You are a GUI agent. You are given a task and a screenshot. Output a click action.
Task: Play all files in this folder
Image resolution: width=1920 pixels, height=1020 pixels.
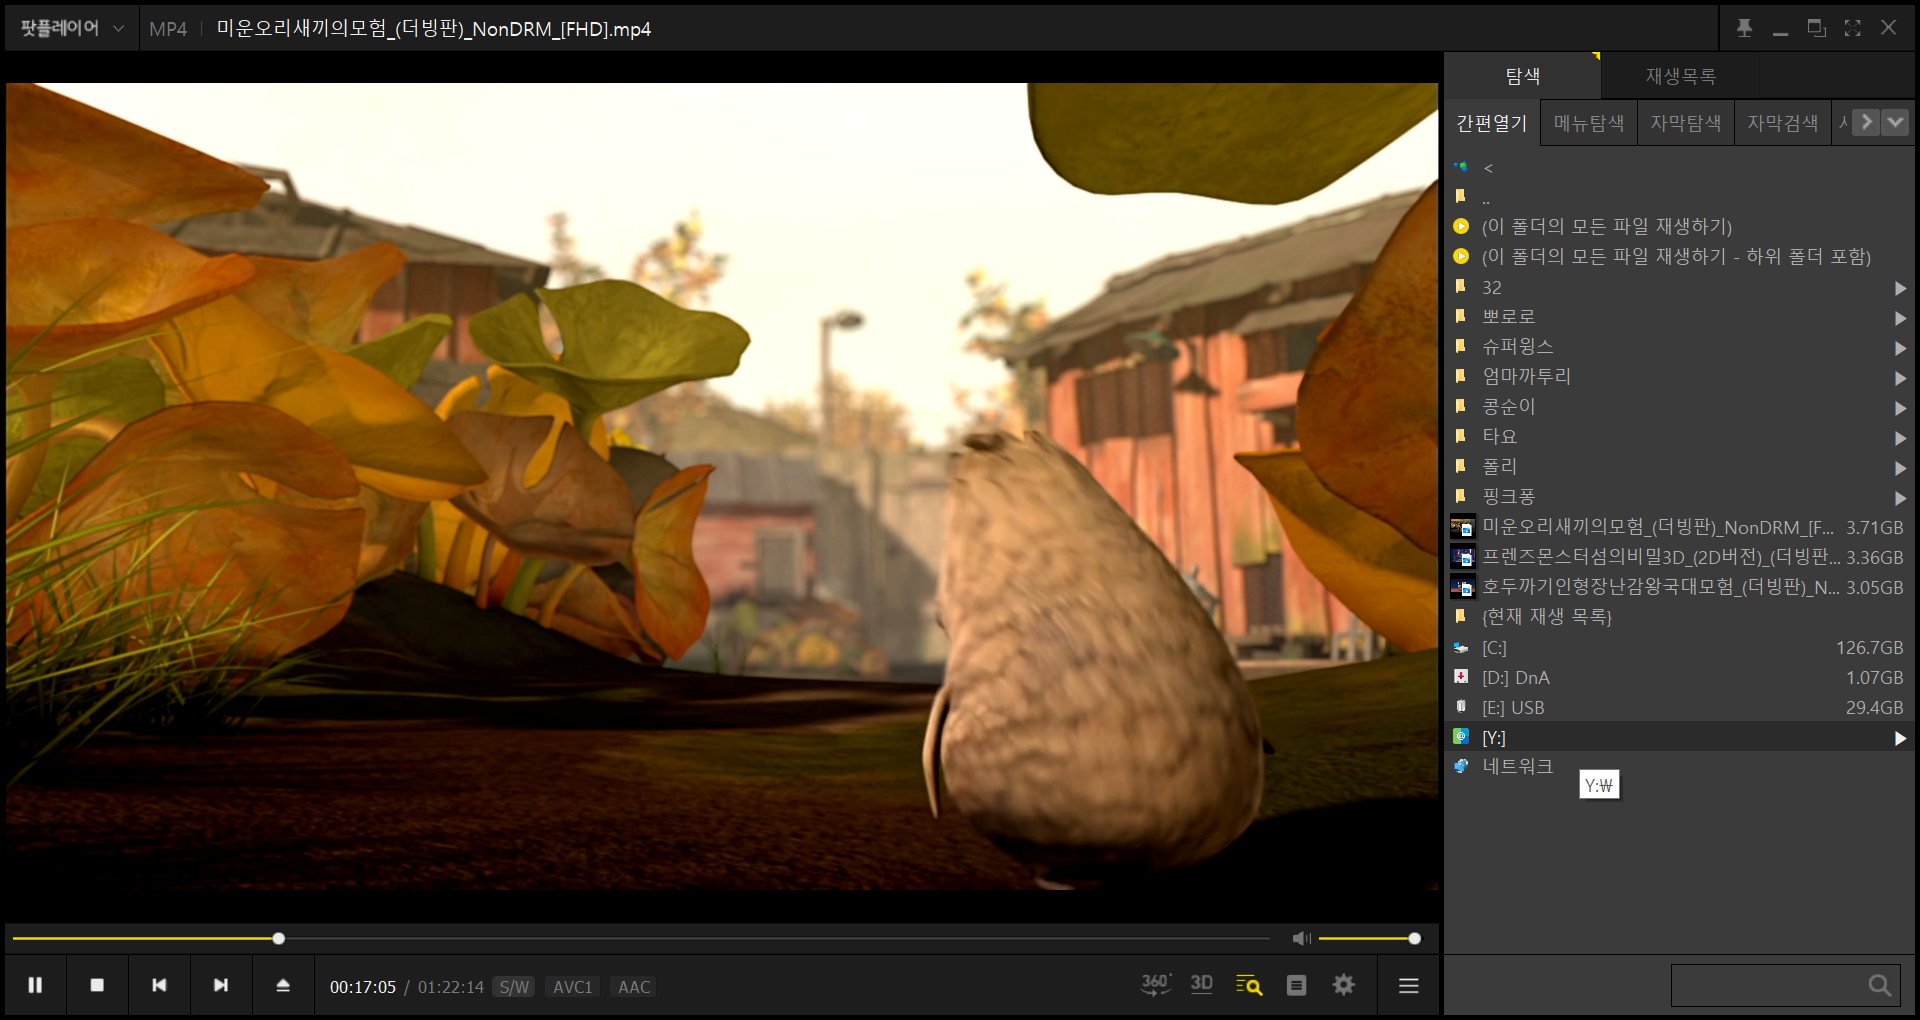(1680, 227)
